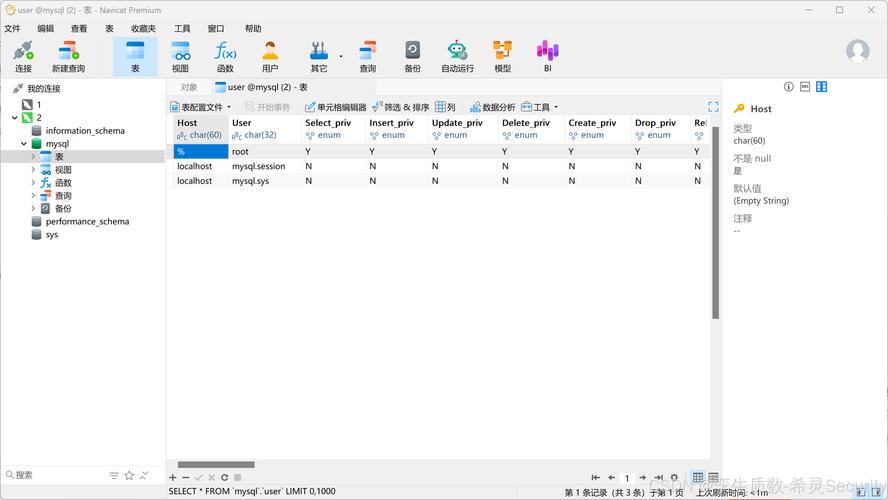Click the Columns button
888x500 pixels.
point(446,107)
